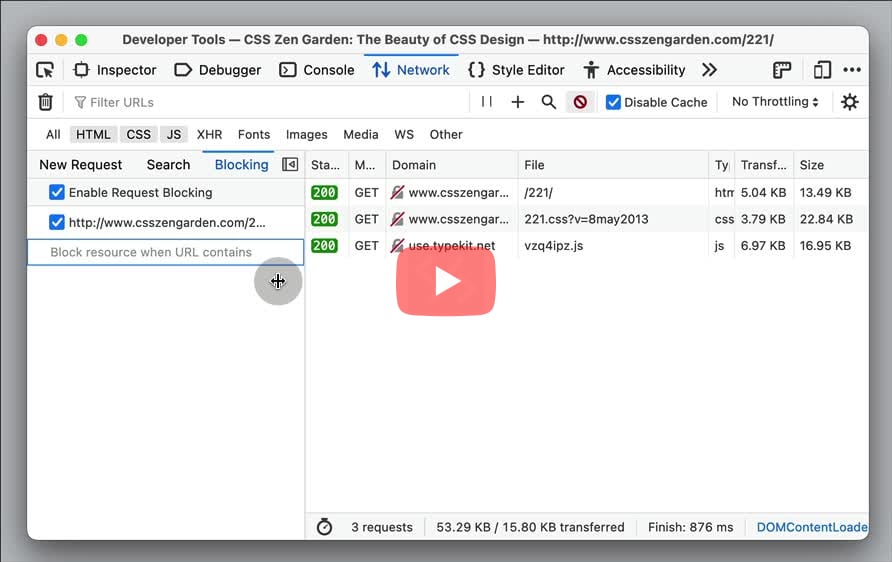Screen dimensions: 892x562
Task: Select the 221.css?v=8may2013 request
Action: 586,219
